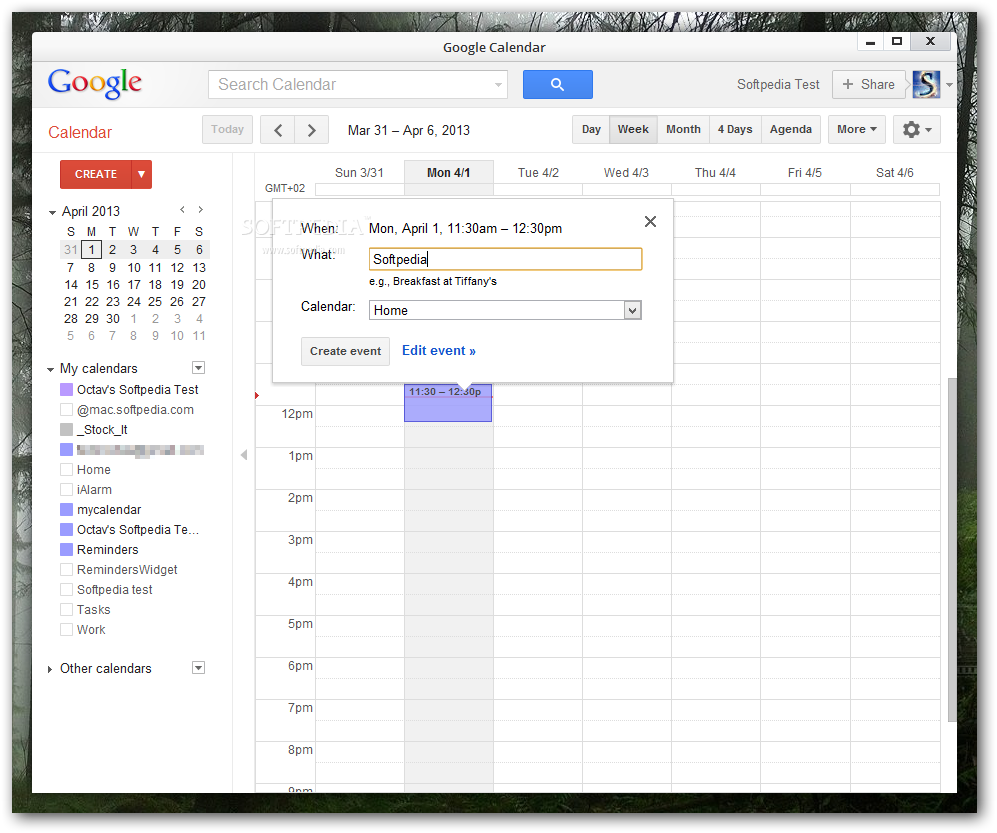
Task: Click the What event title field
Action: click(x=505, y=259)
